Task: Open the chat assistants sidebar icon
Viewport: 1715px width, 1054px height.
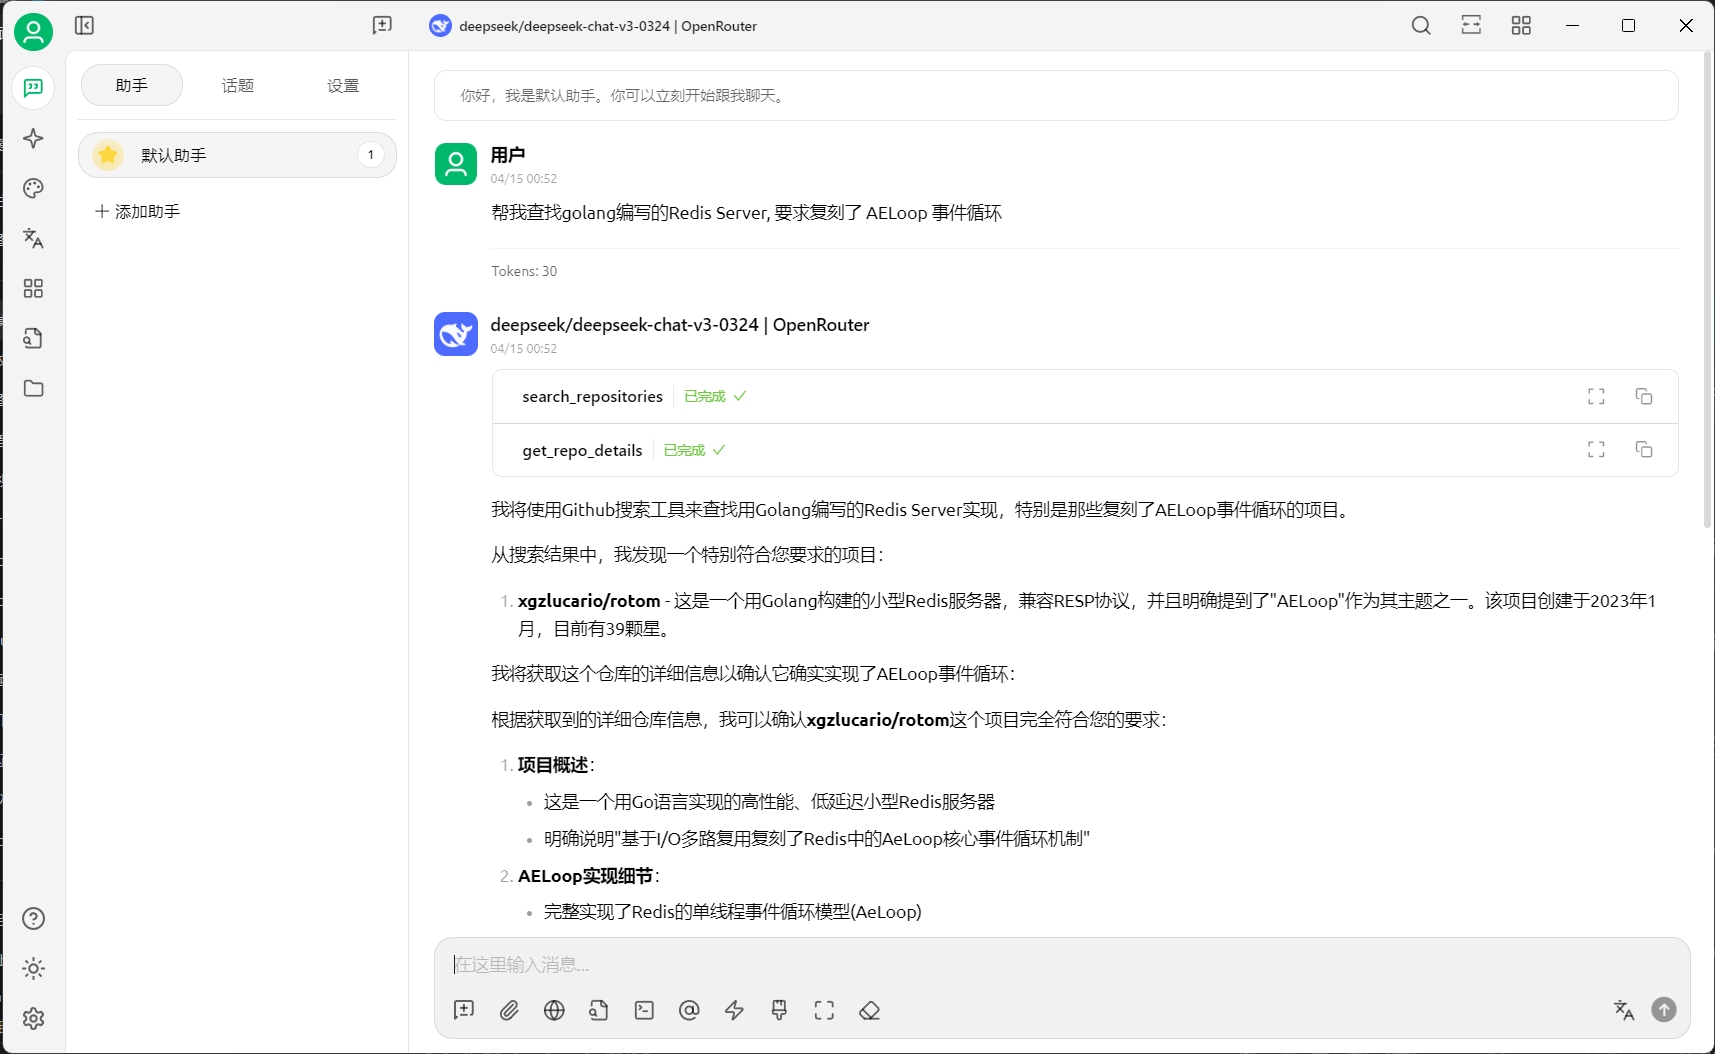Action: (33, 88)
